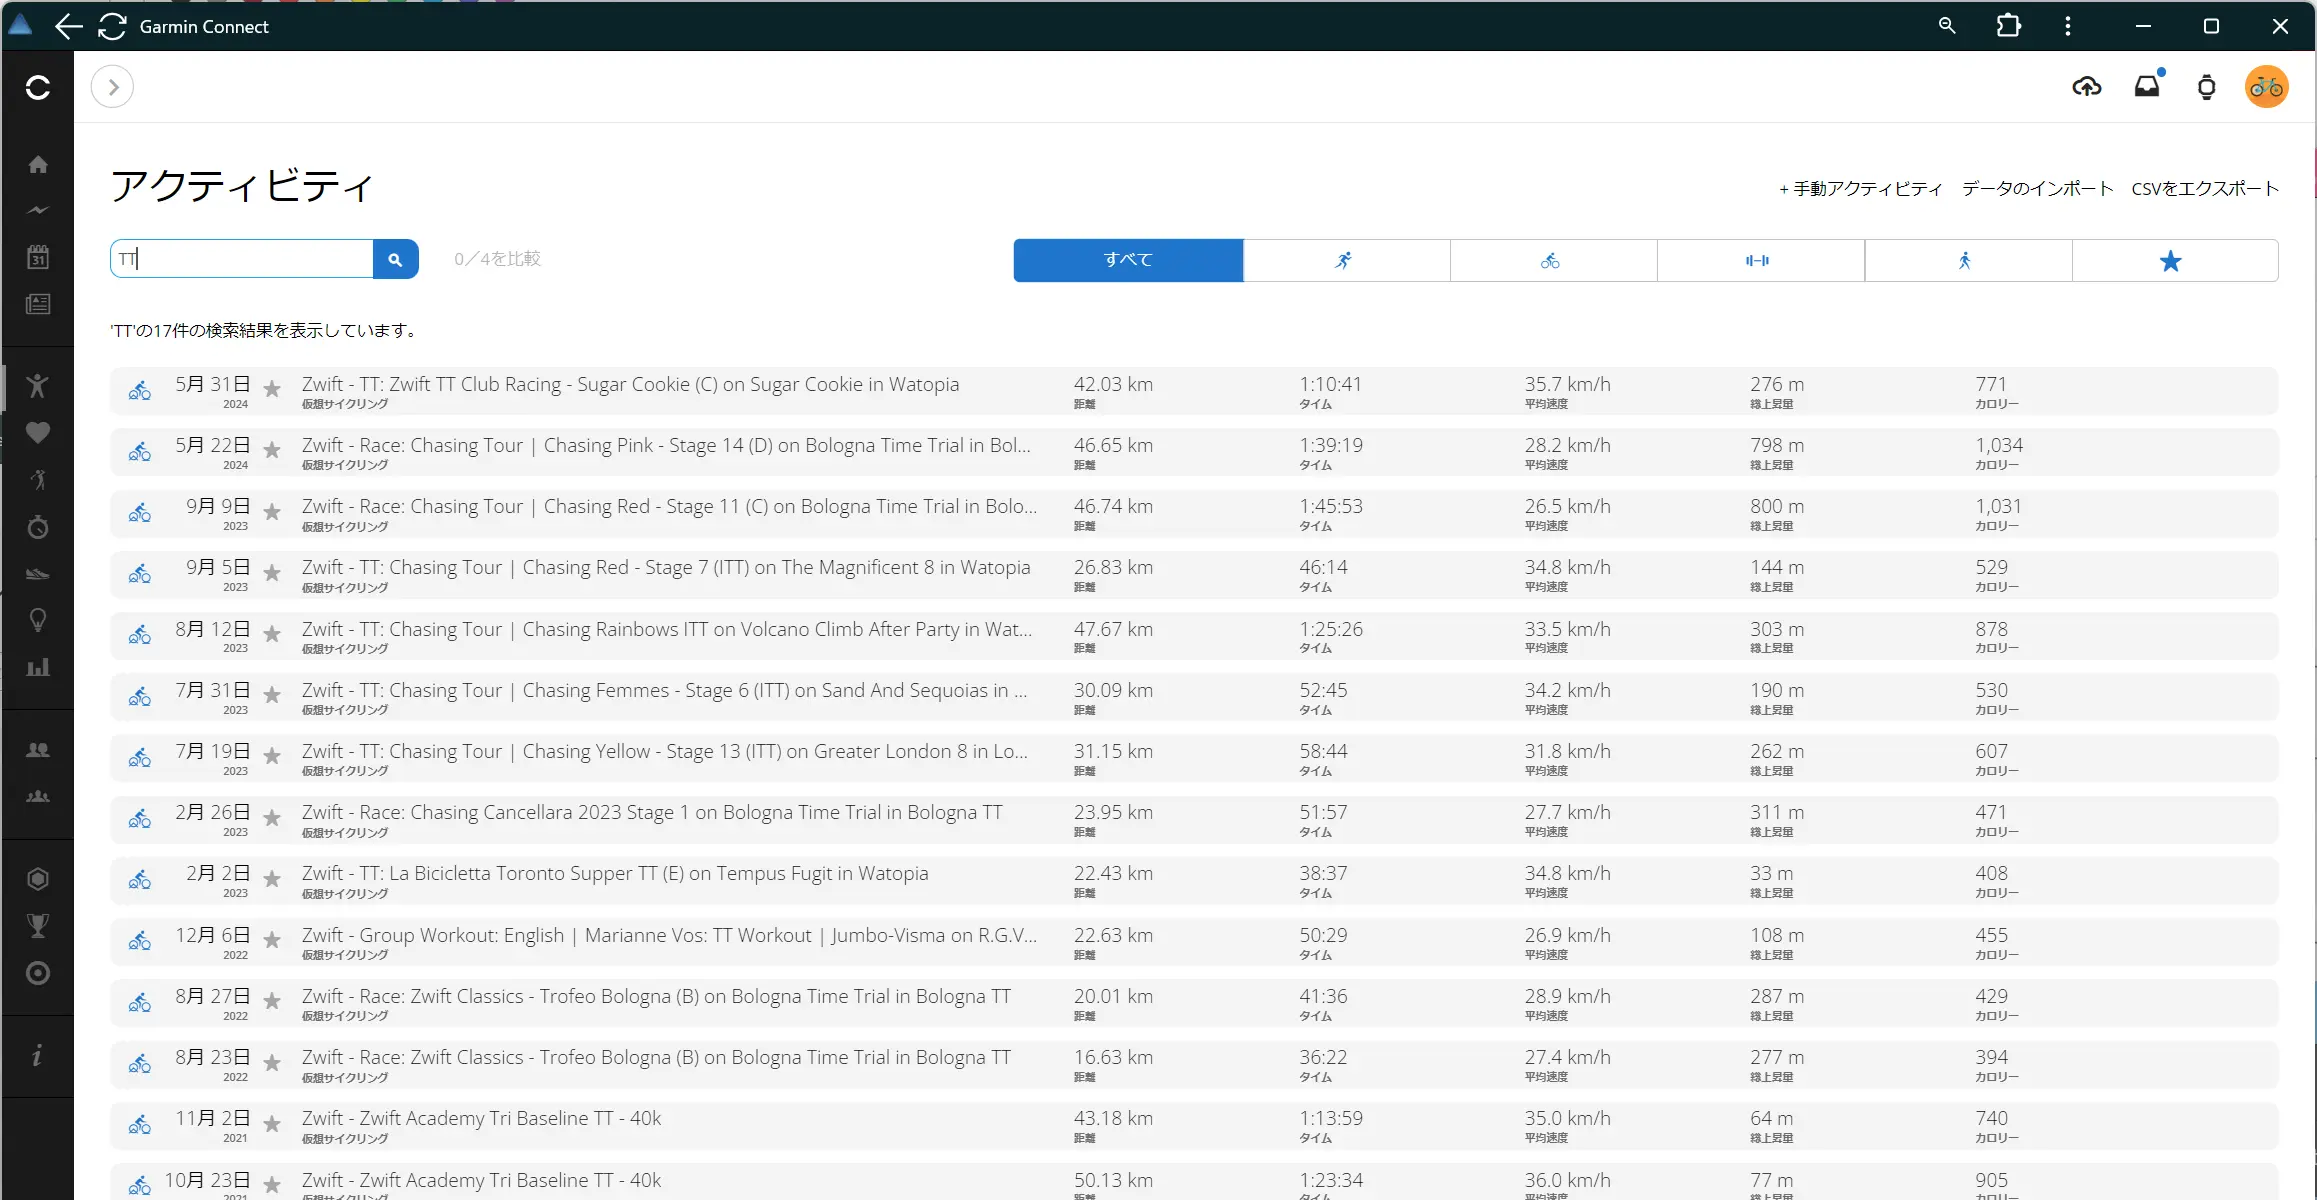Viewport: 2317px width, 1200px height.
Task: Open the Reports bar chart icon
Action: pyautogui.click(x=38, y=667)
